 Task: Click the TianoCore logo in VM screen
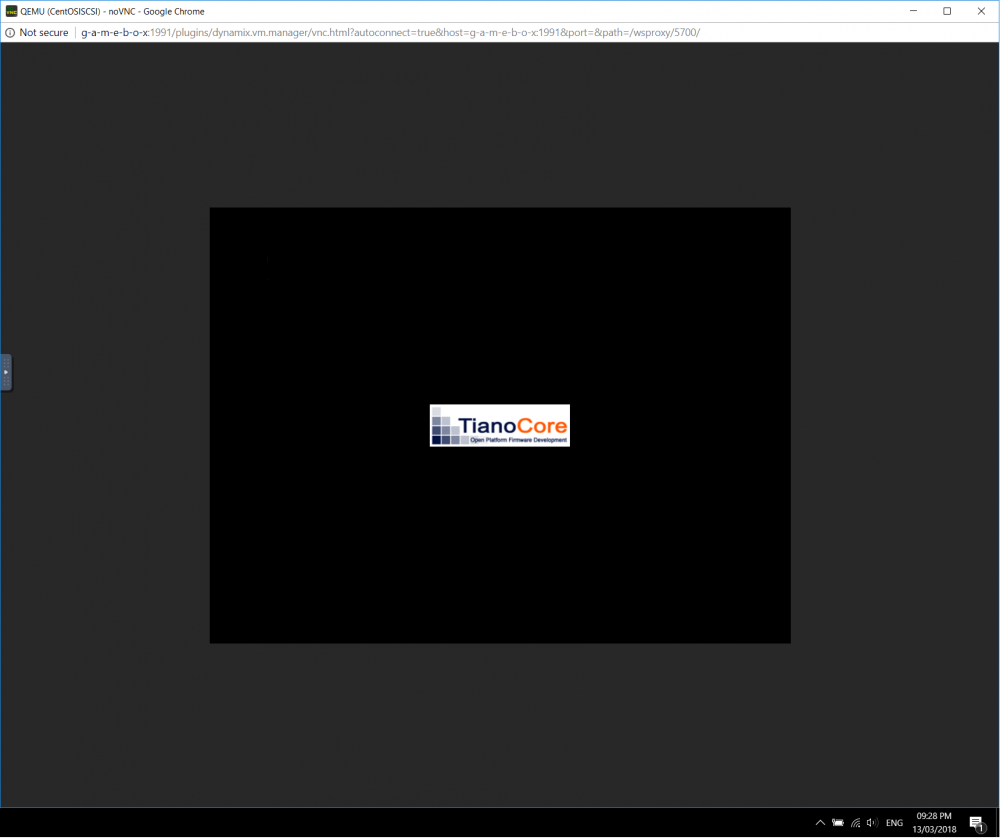499,425
